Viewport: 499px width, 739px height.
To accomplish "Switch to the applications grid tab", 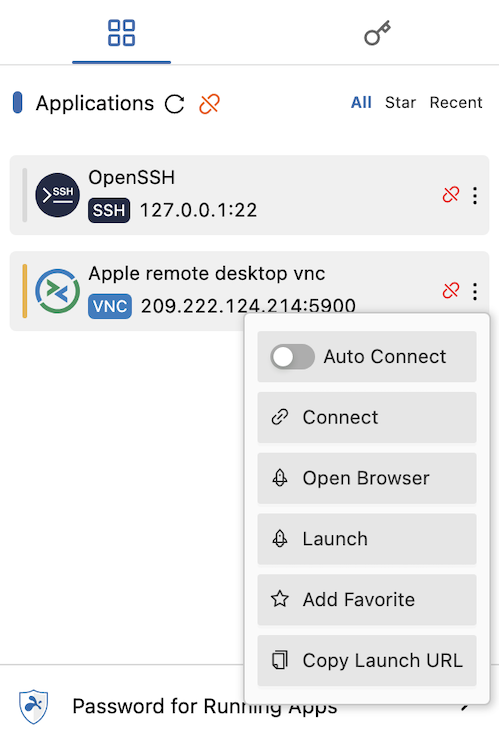I will pyautogui.click(x=122, y=33).
